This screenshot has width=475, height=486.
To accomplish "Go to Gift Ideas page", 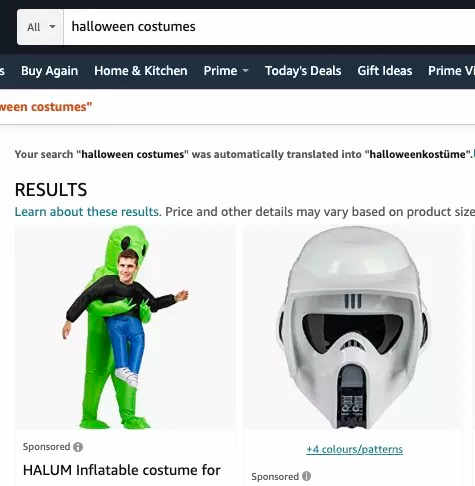I will (385, 71).
